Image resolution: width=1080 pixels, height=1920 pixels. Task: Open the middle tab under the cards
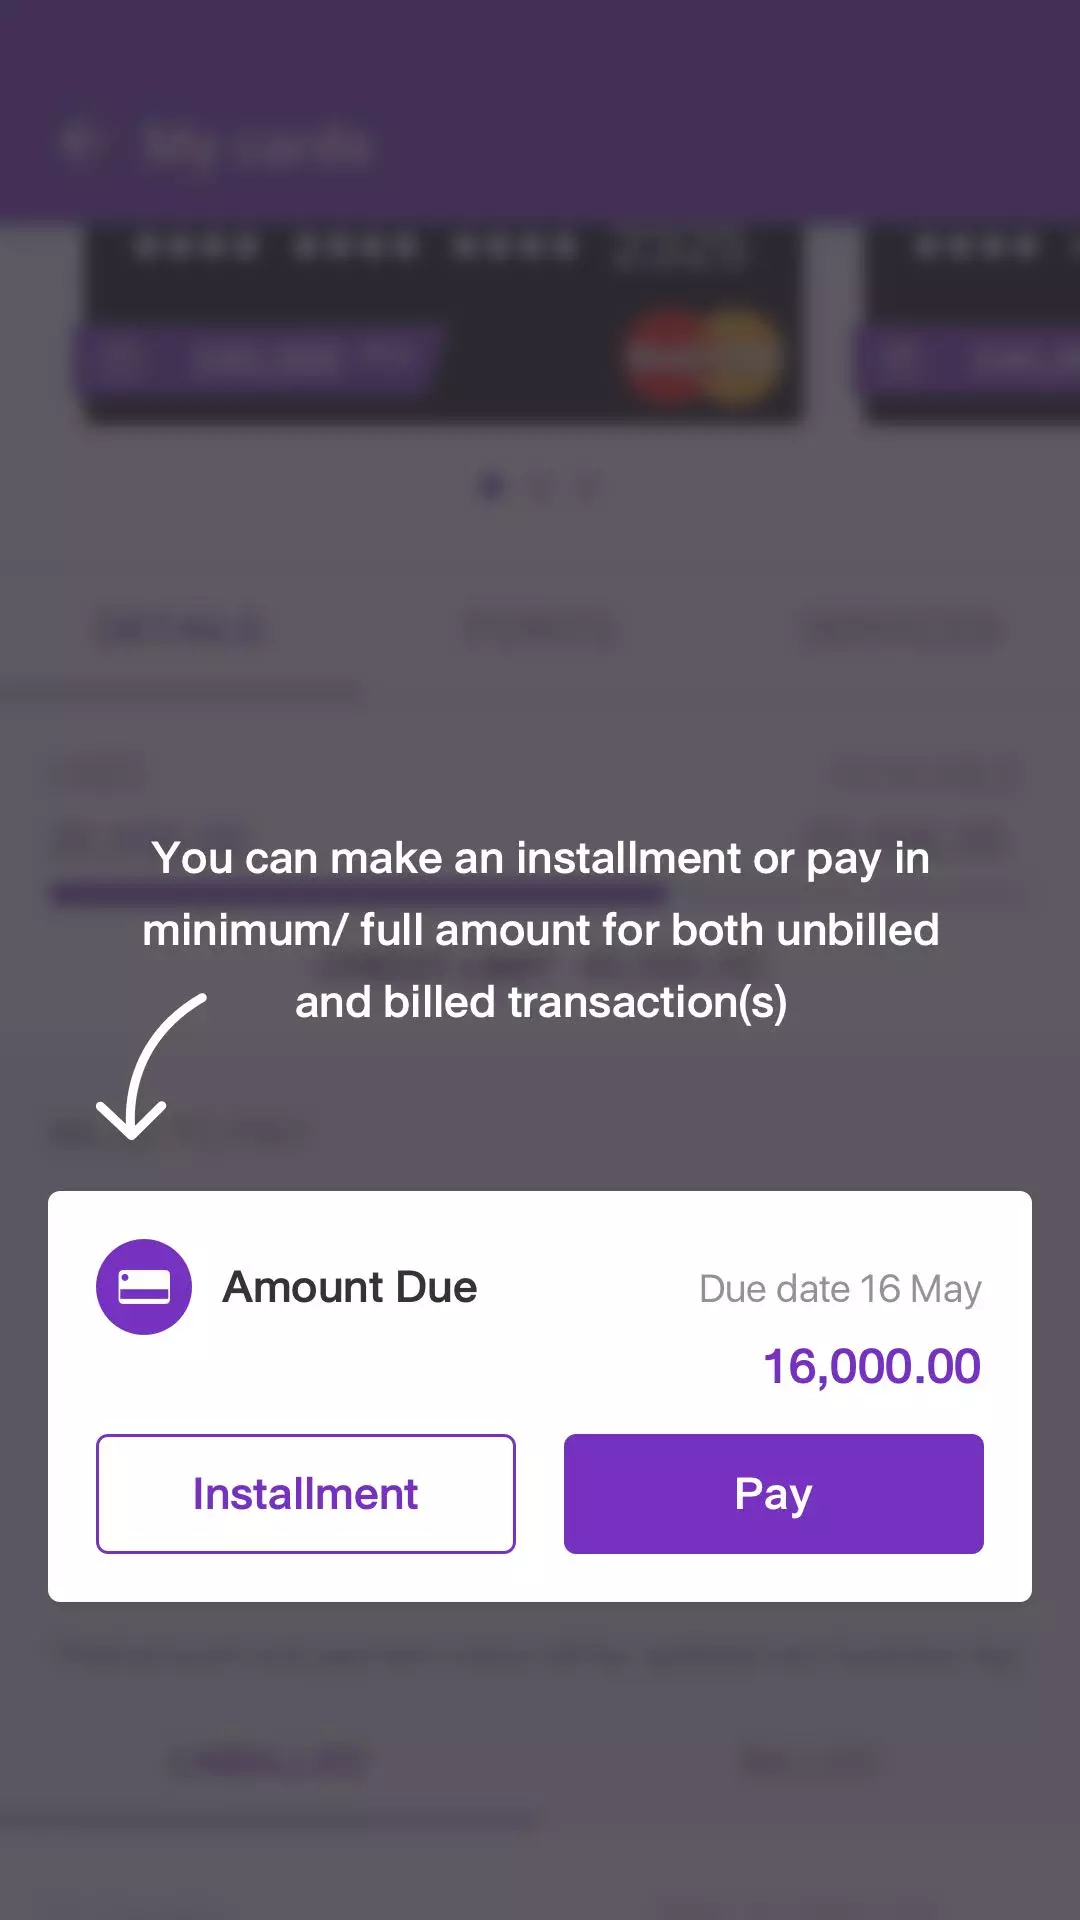[x=540, y=631]
